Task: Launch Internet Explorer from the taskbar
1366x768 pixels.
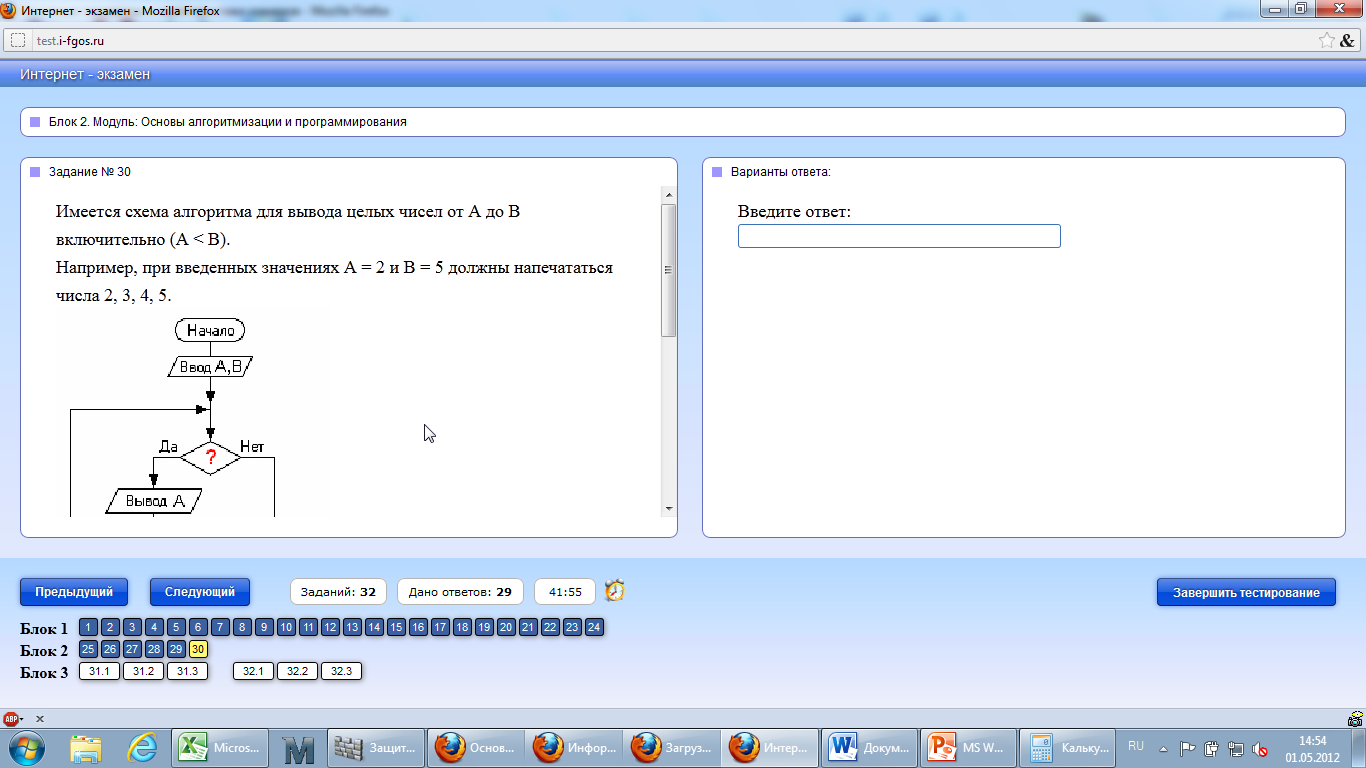Action: pos(144,748)
